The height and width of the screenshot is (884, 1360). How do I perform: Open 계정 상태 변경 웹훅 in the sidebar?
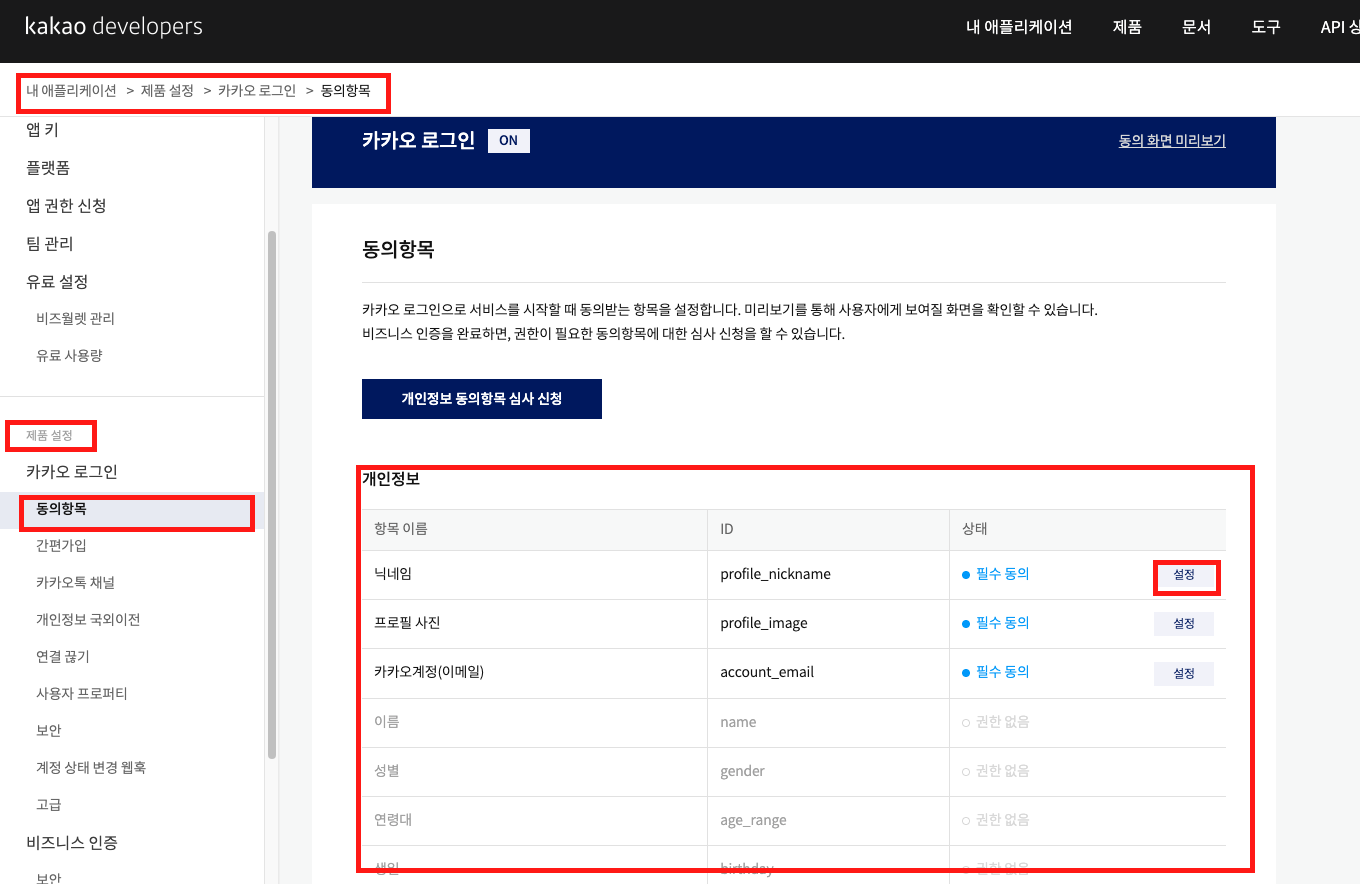coord(92,767)
